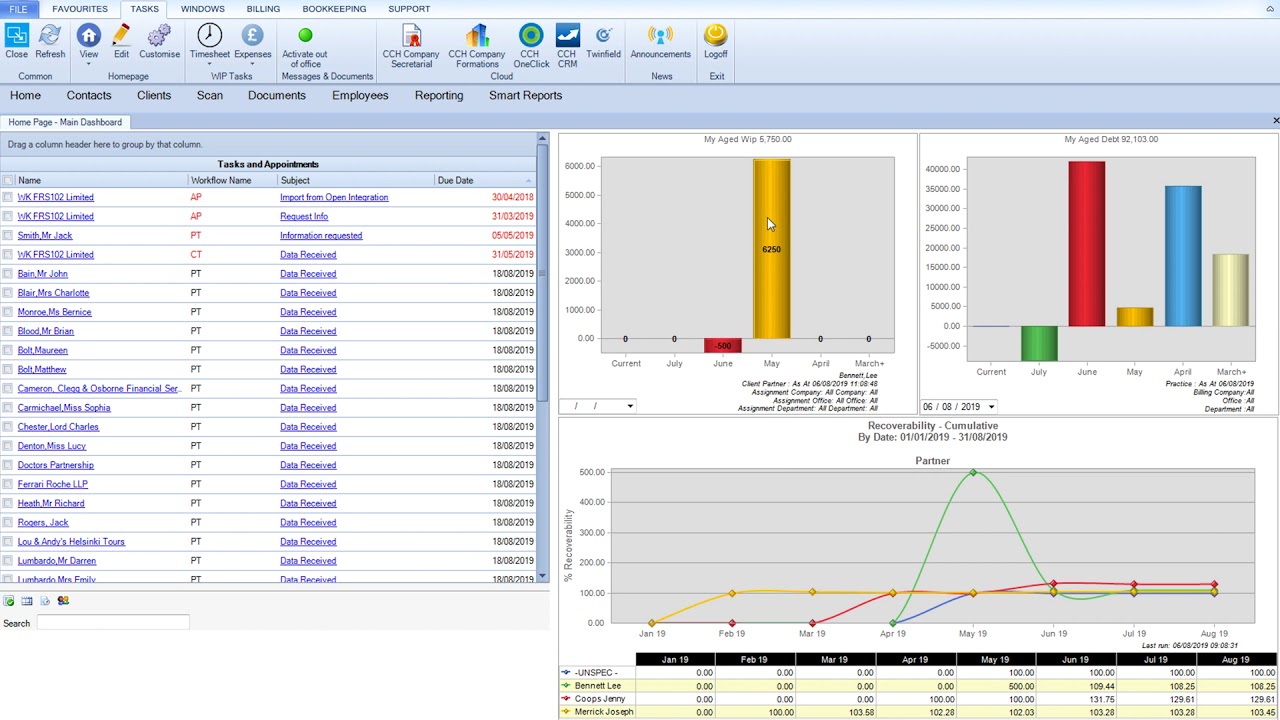This screenshot has height=720, width=1280.
Task: Switch to the FAVOURITES ribbon tab
Action: pos(80,9)
